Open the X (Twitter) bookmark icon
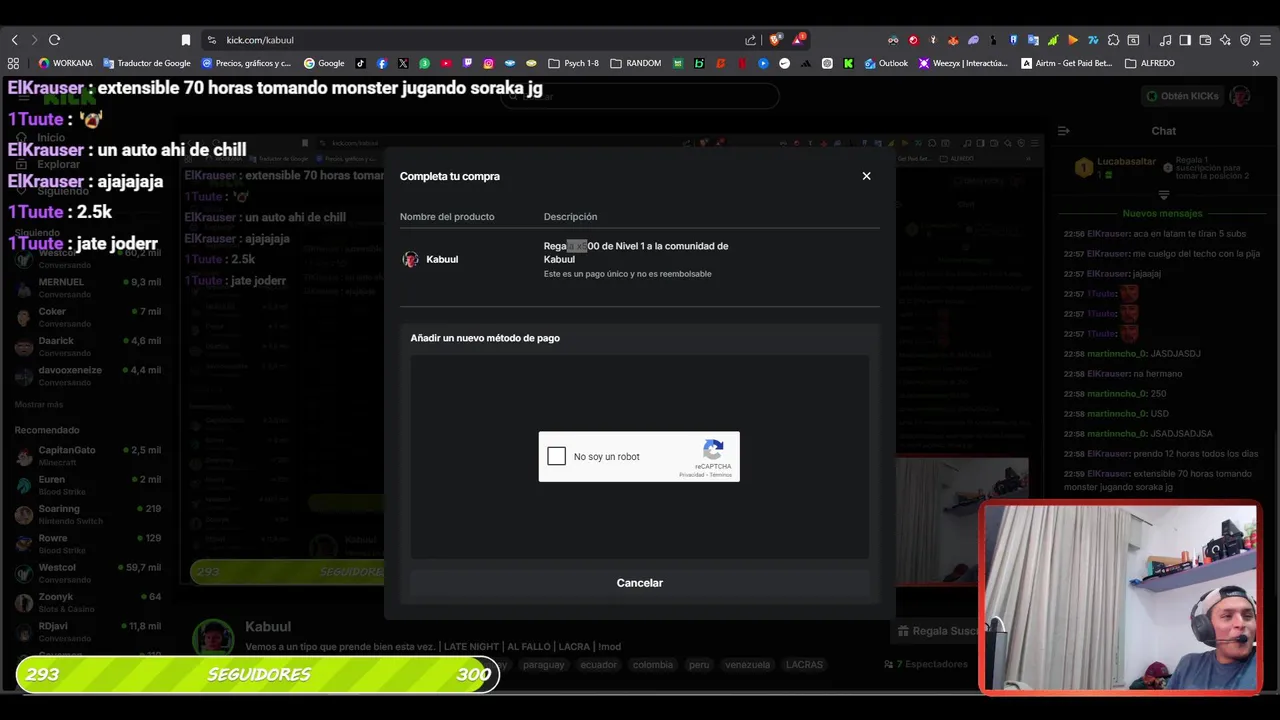The image size is (1280, 720). click(x=403, y=63)
